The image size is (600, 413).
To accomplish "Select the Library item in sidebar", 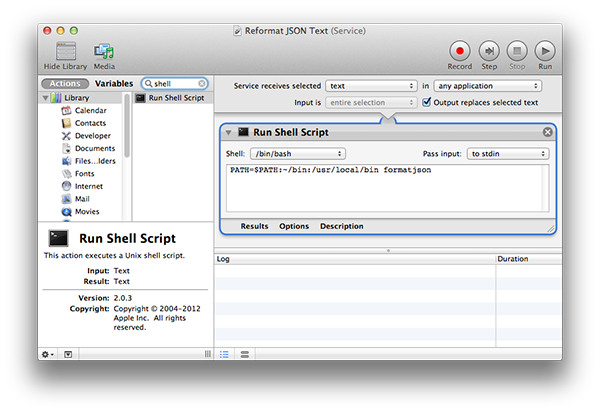I will click(76, 98).
